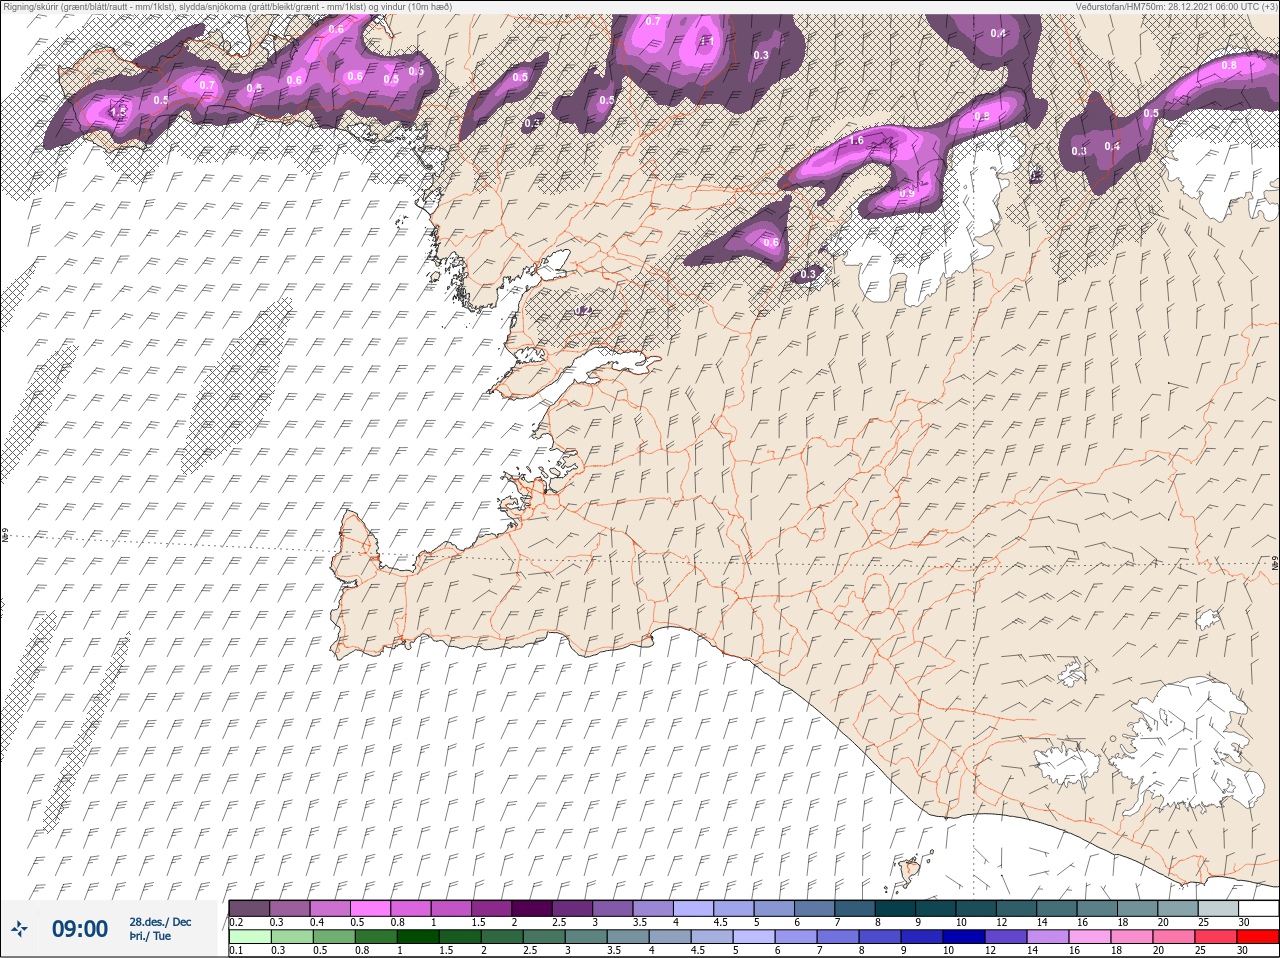This screenshot has width=1280, height=958.
Task: Click the map title text starting 'Rigning/skúrir'
Action: 227,6
